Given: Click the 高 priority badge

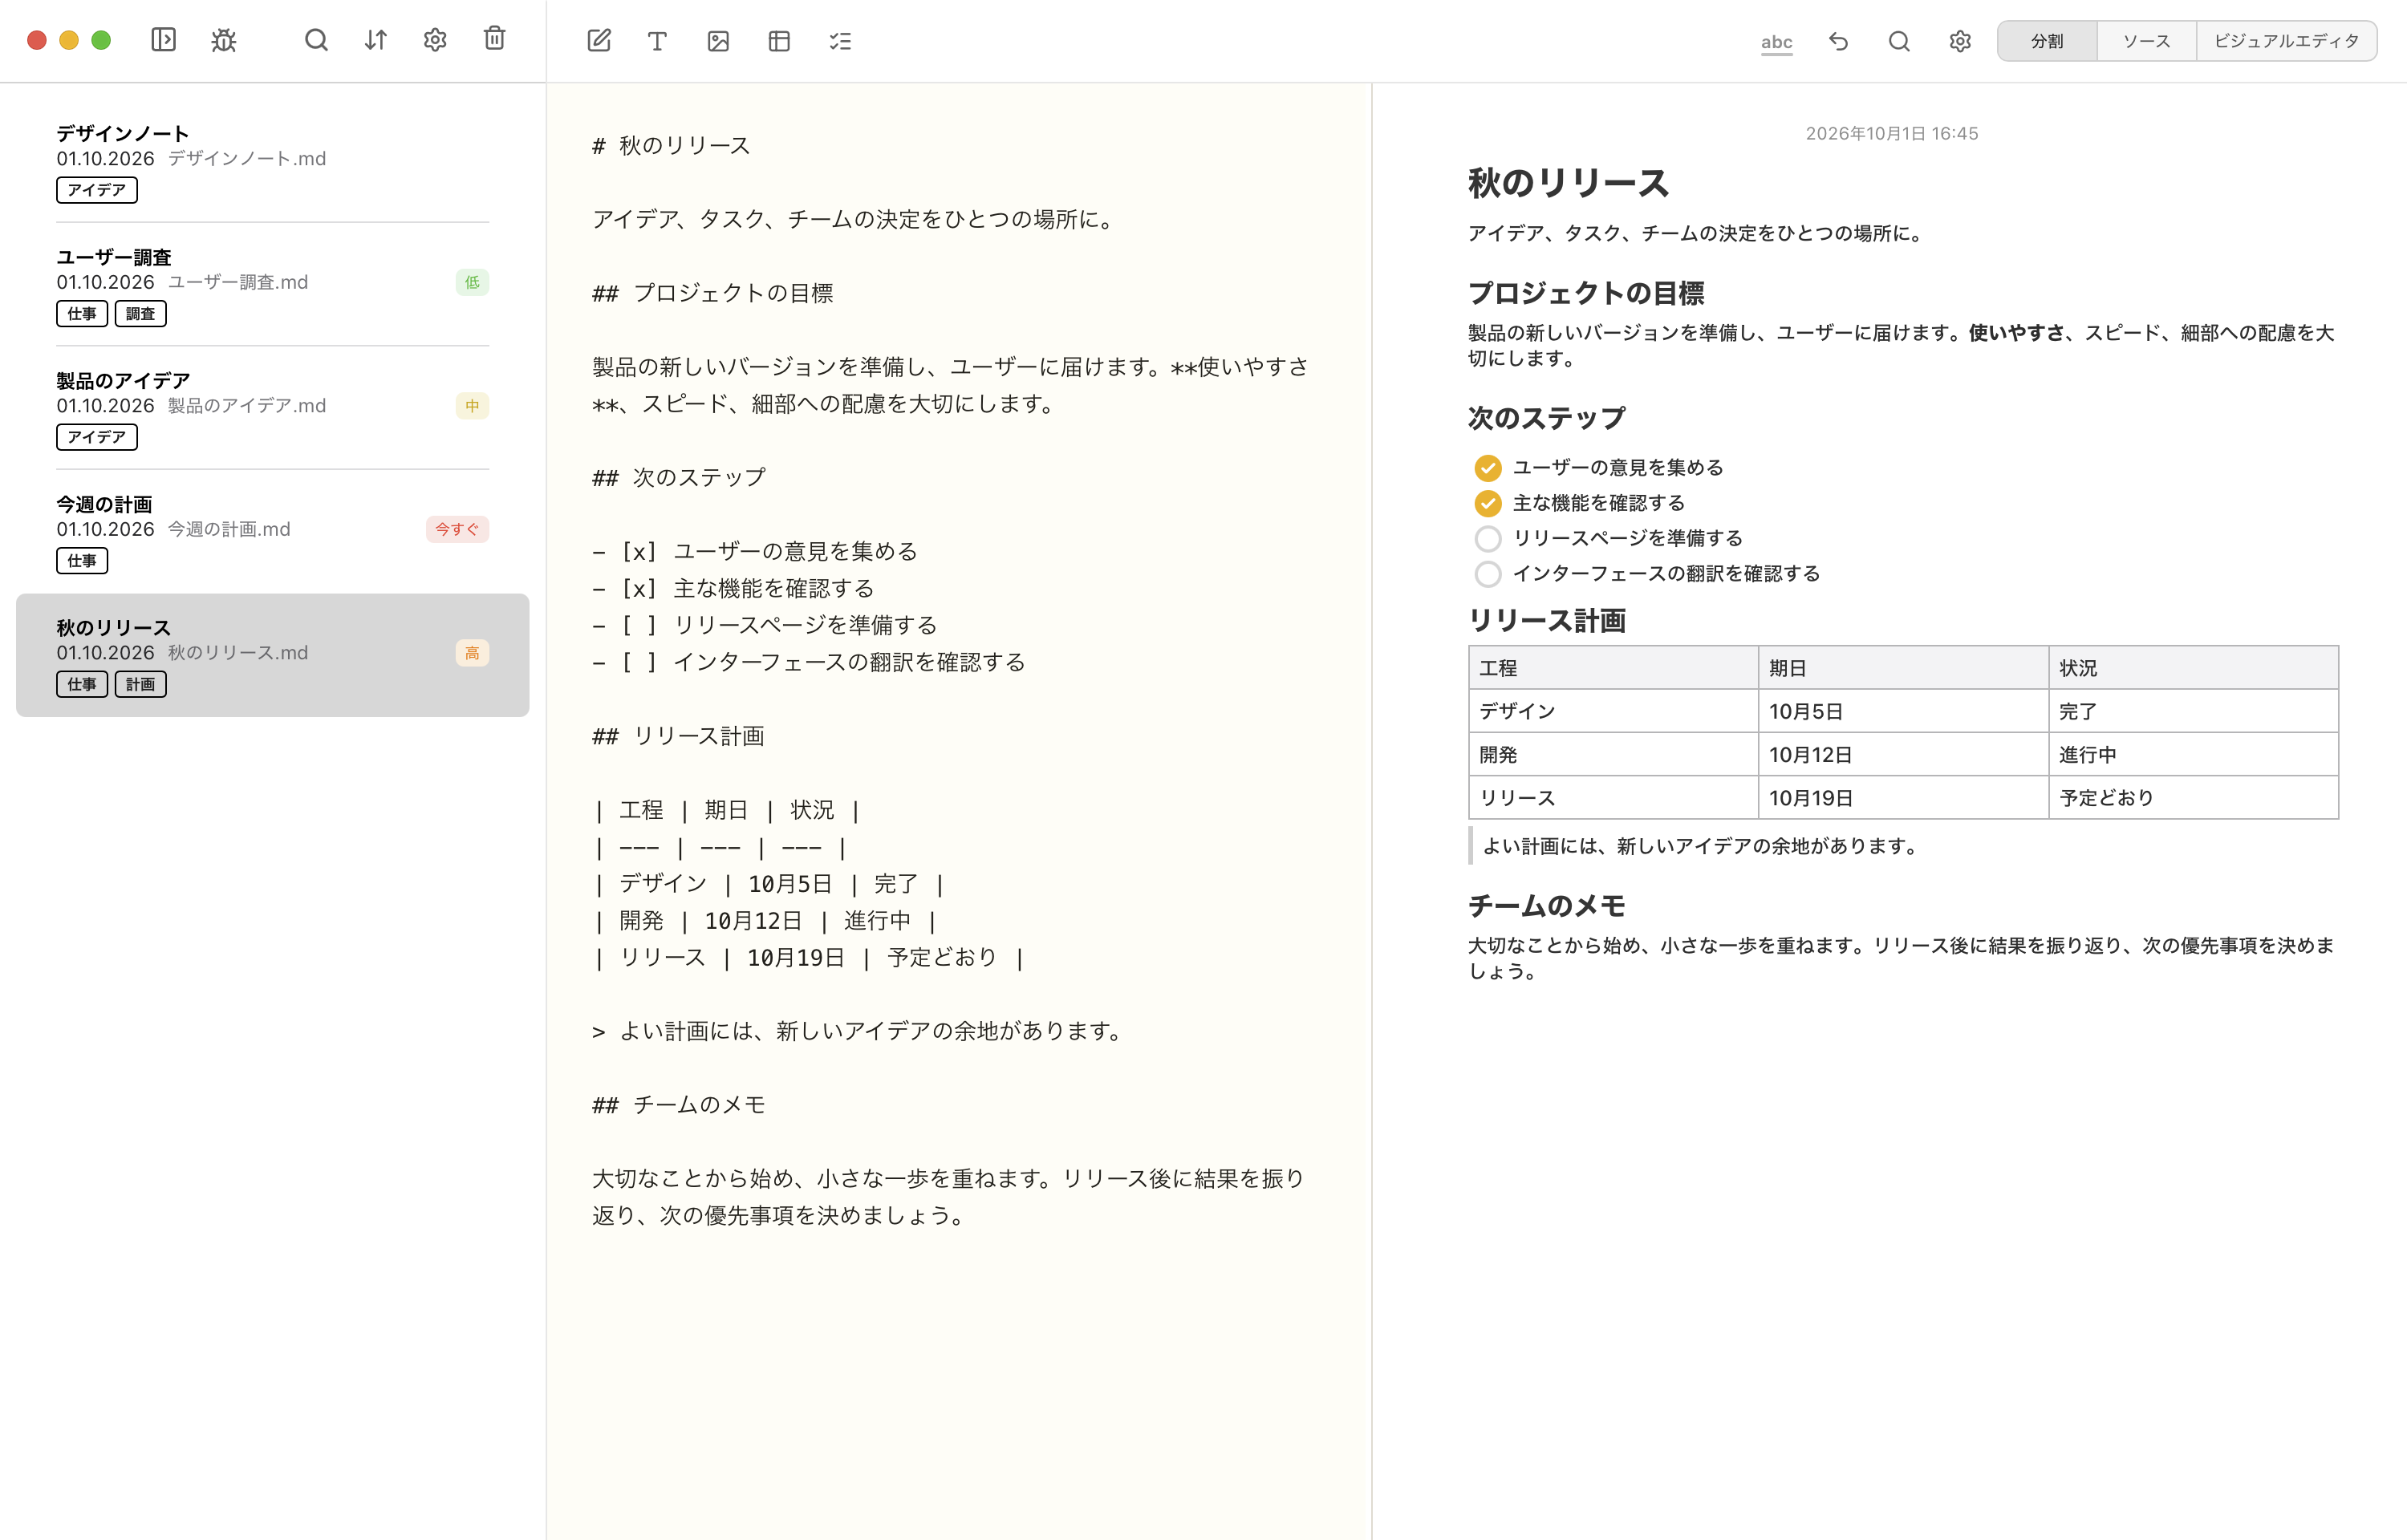Looking at the screenshot, I should pyautogui.click(x=472, y=653).
